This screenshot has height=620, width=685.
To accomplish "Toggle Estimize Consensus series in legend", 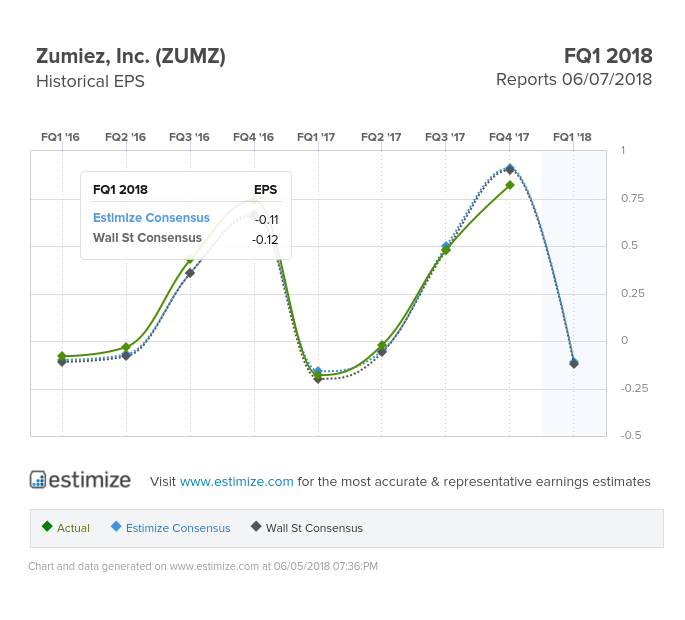I will click(170, 527).
